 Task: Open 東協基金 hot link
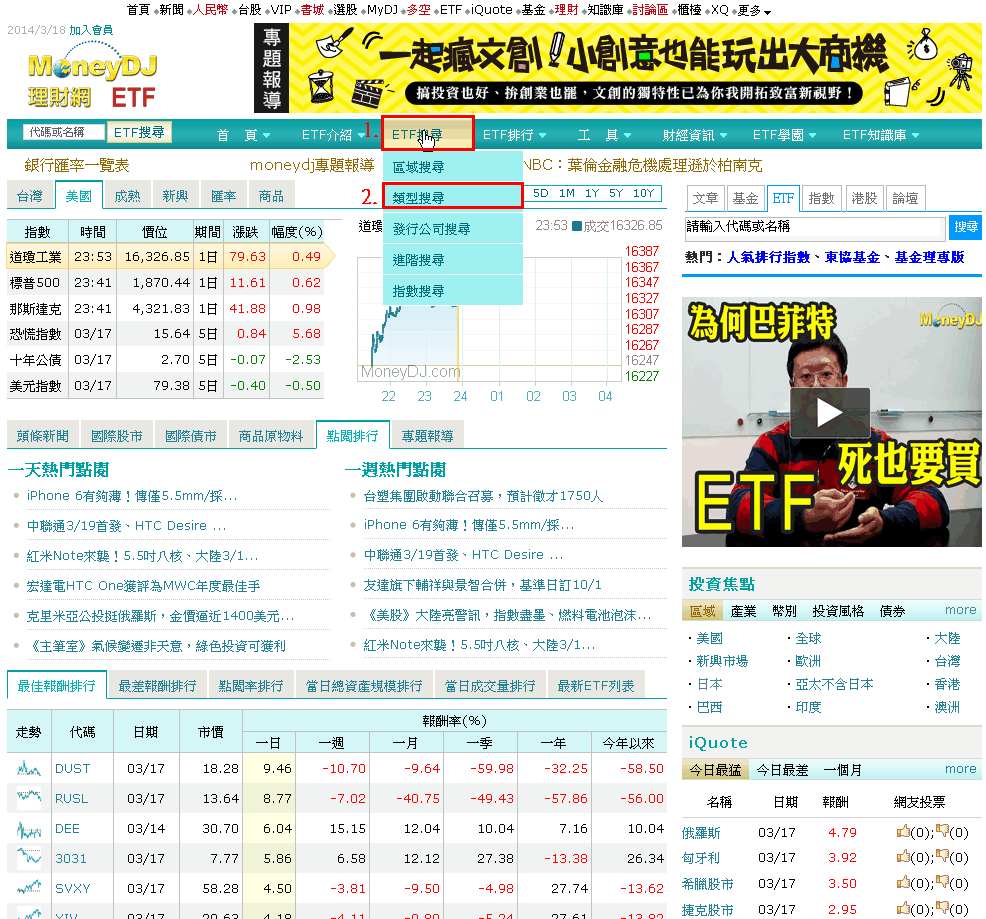click(852, 257)
